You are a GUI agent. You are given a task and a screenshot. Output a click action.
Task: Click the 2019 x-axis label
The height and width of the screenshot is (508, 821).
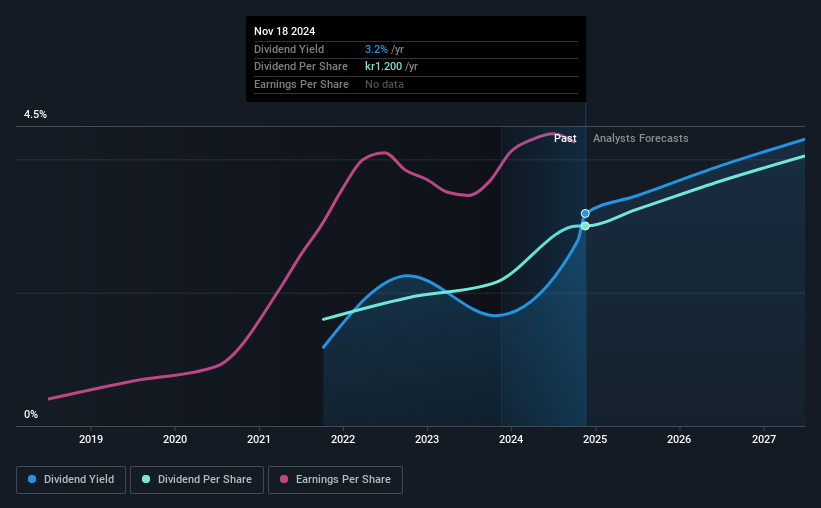[91, 439]
